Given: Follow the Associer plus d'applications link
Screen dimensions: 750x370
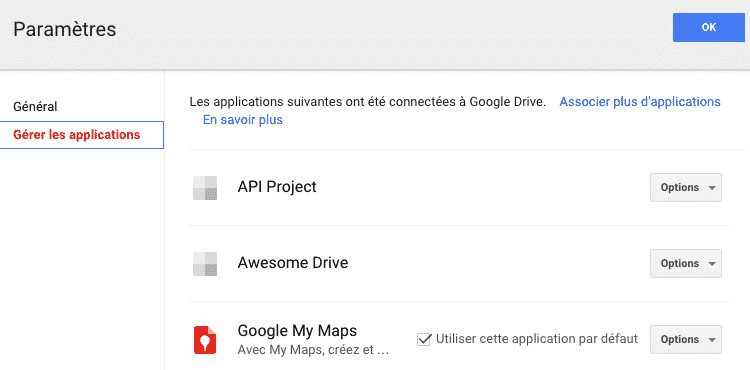Looking at the screenshot, I should point(640,102).
